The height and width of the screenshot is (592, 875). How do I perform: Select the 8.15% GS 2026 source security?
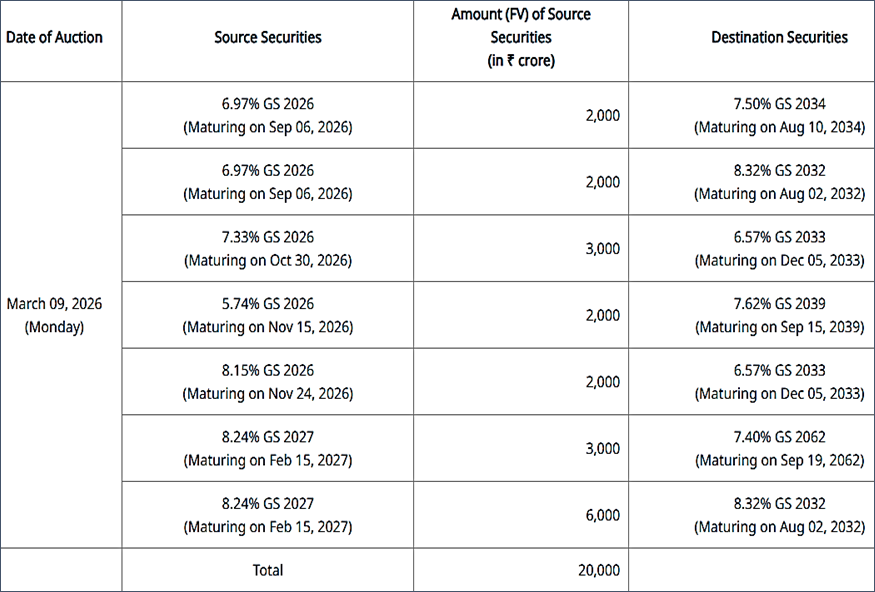pos(268,371)
